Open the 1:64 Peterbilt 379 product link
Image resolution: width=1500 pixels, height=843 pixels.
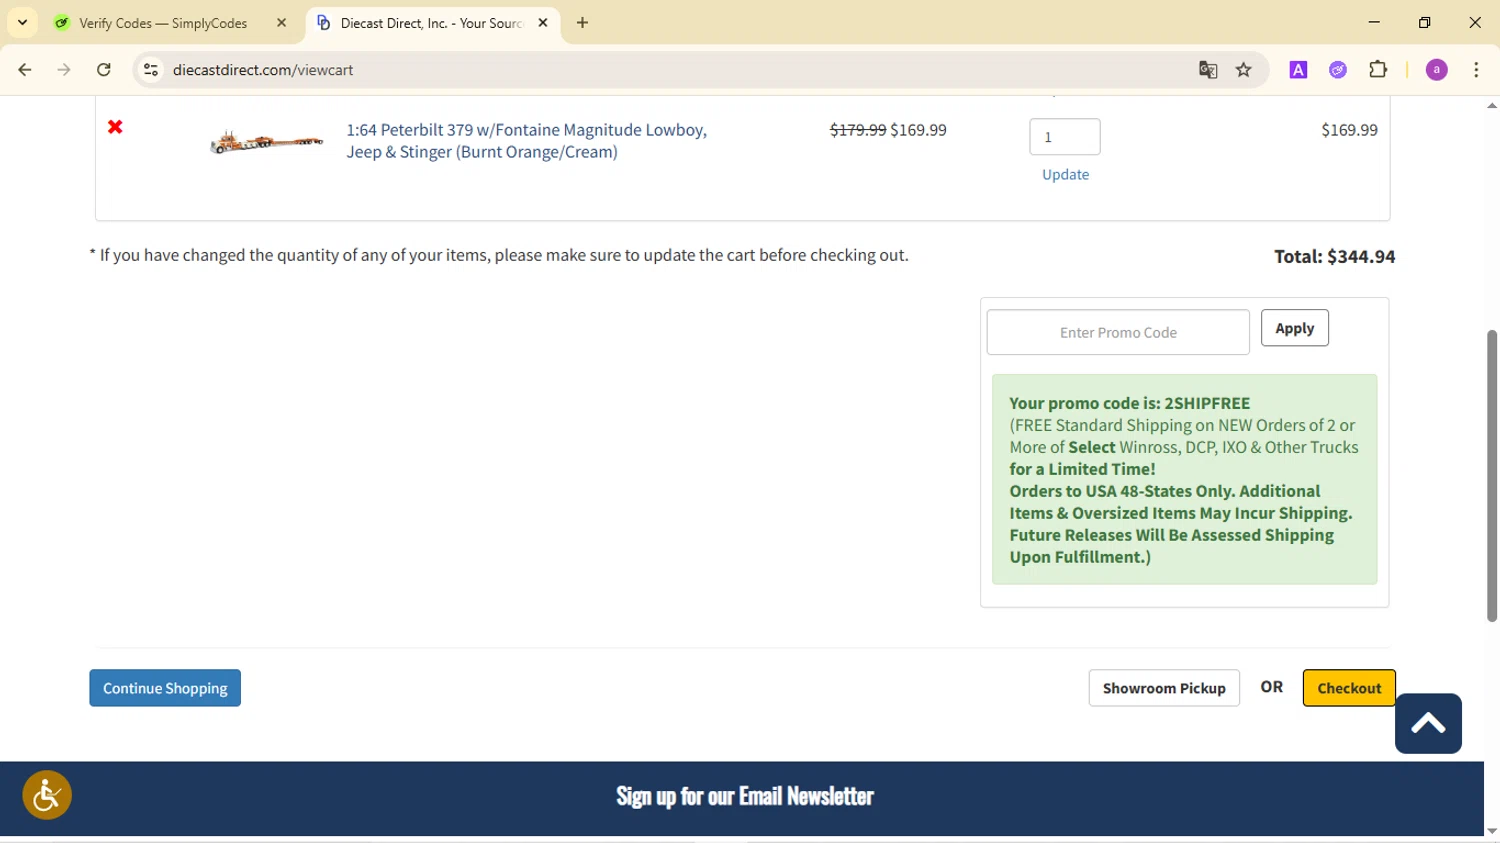tap(526, 141)
